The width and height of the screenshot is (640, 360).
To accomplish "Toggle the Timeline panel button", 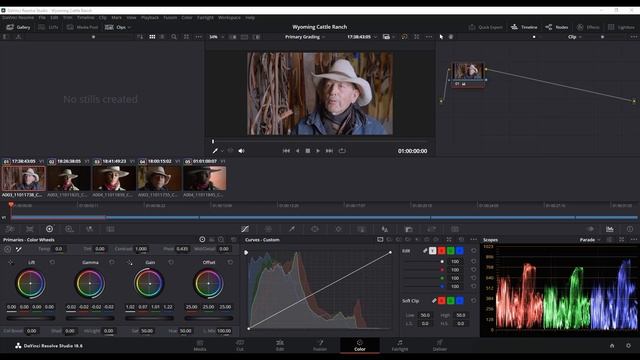I will click(x=524, y=27).
